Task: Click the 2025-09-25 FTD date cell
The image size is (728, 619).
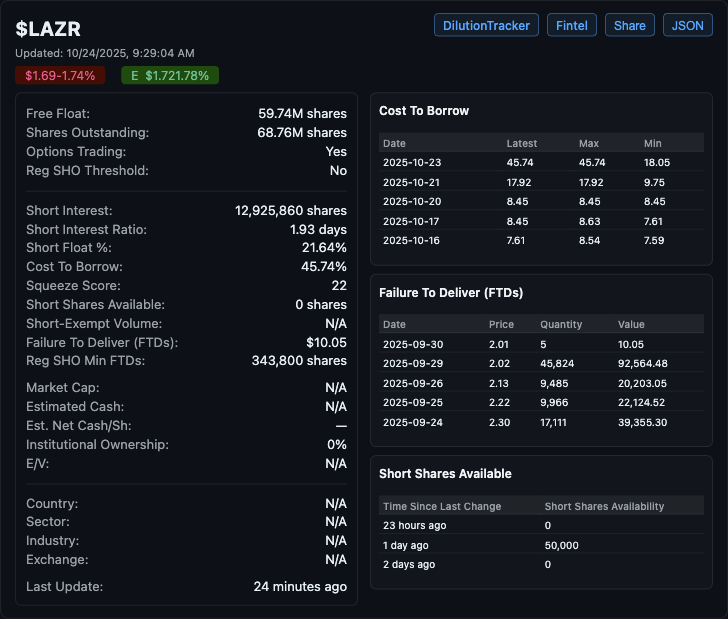Action: click(413, 403)
